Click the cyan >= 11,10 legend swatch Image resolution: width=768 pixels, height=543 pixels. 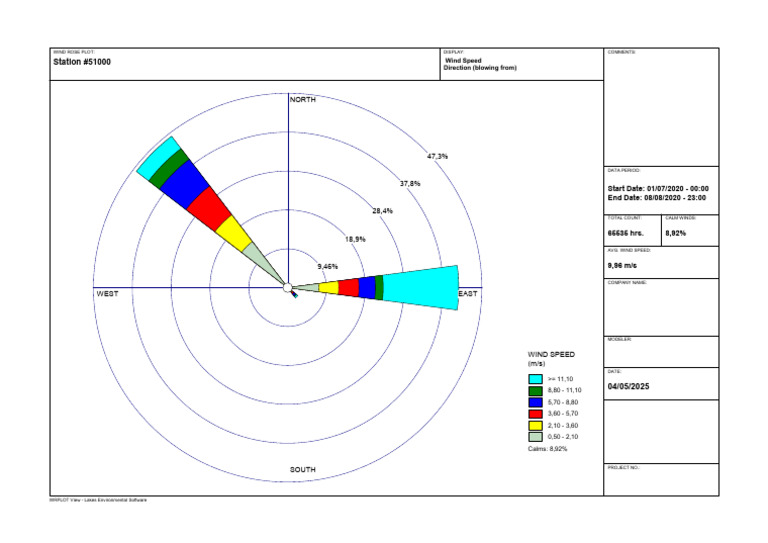point(535,379)
